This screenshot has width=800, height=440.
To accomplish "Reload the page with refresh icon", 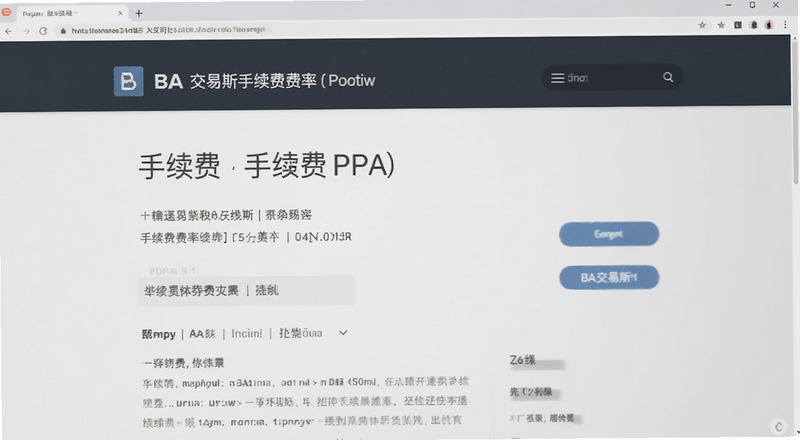I will point(43,31).
